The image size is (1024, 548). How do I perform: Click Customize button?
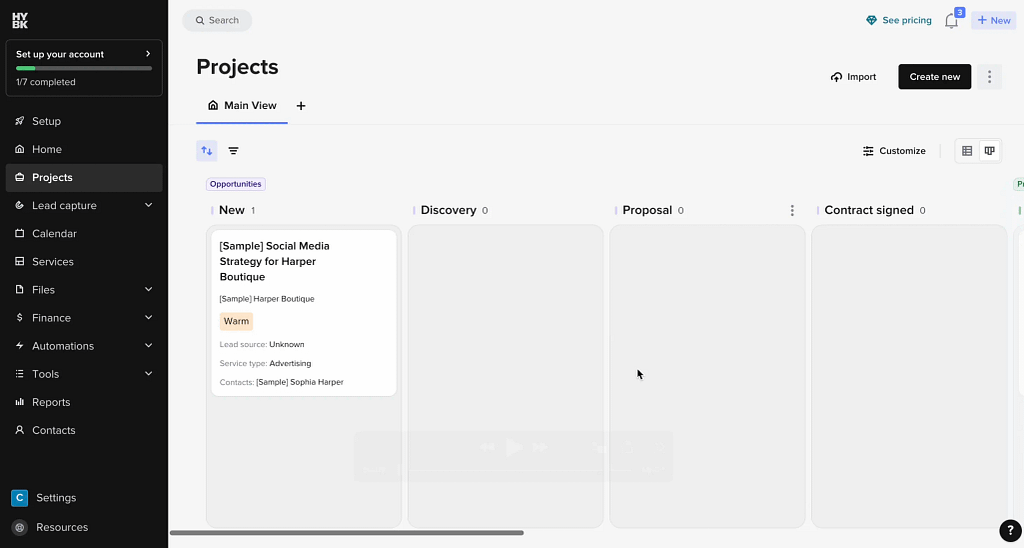click(894, 151)
